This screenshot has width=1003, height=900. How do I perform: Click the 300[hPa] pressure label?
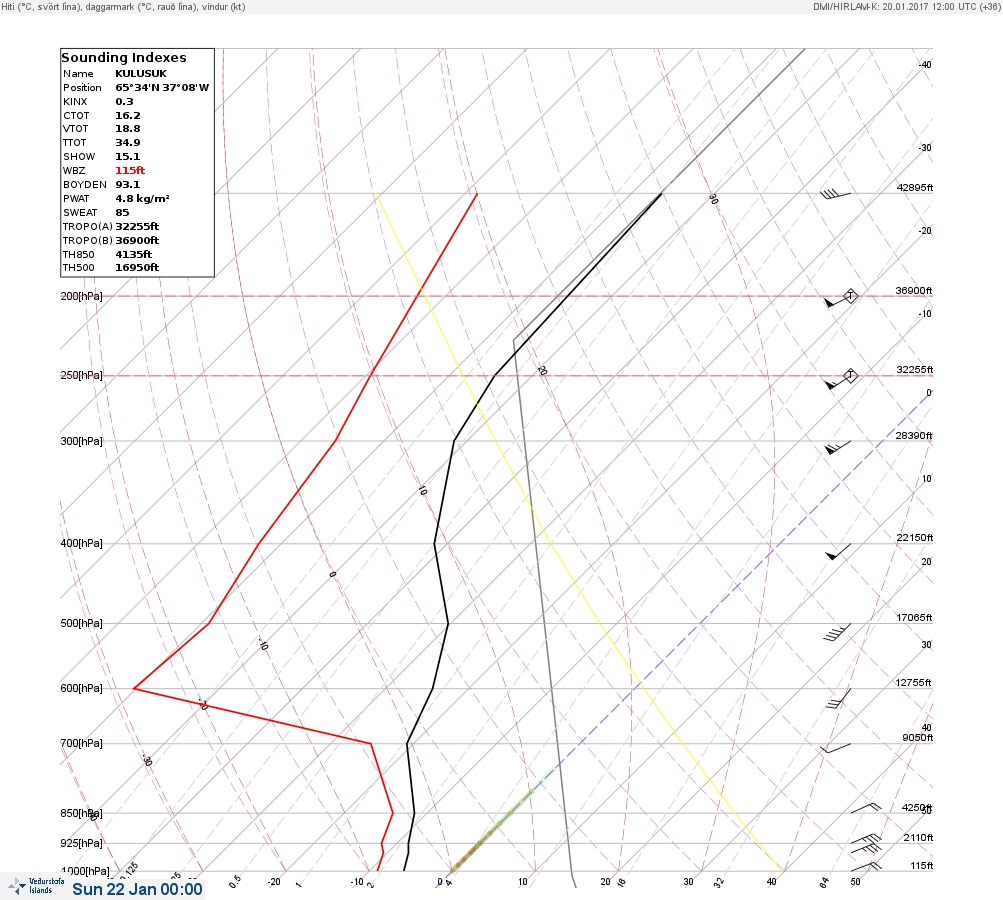[x=81, y=441]
